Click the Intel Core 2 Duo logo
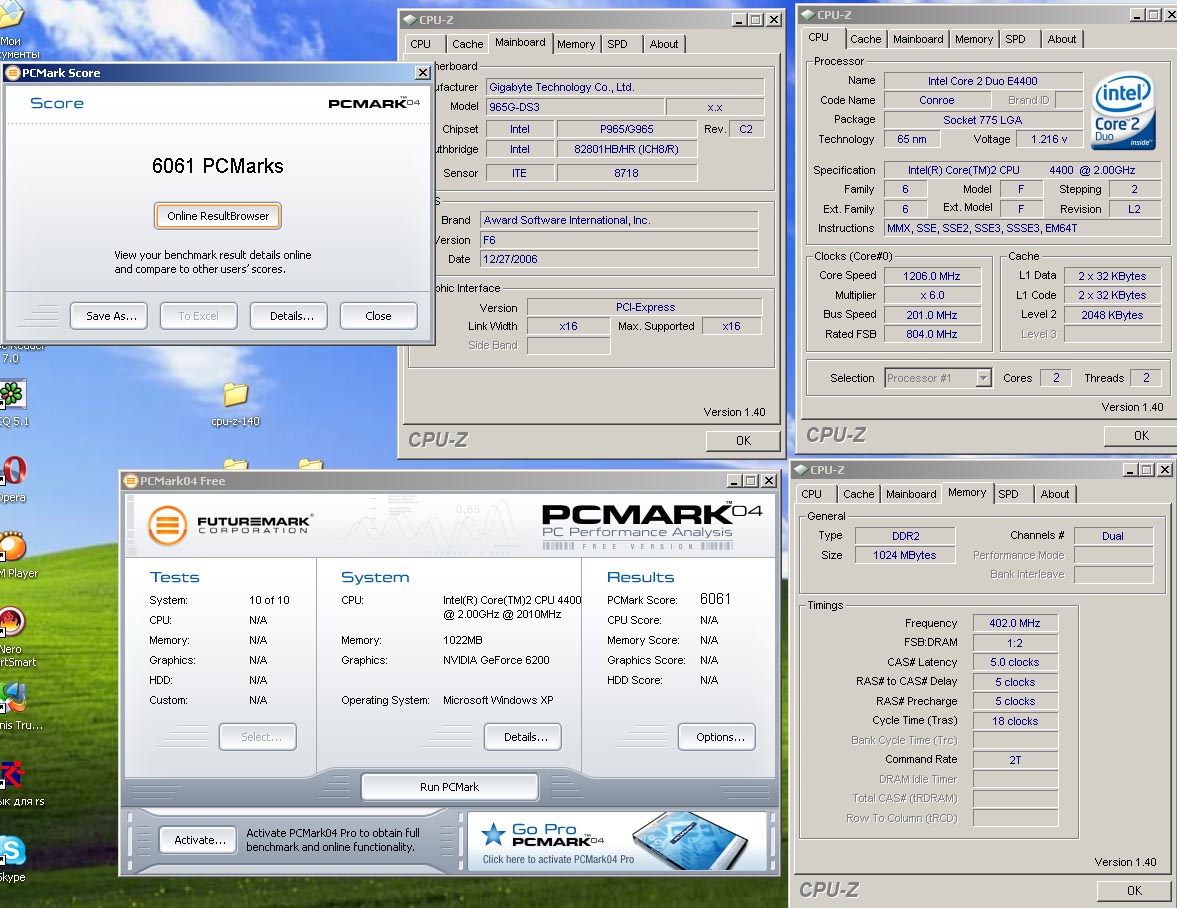The height and width of the screenshot is (908, 1177). [1123, 110]
